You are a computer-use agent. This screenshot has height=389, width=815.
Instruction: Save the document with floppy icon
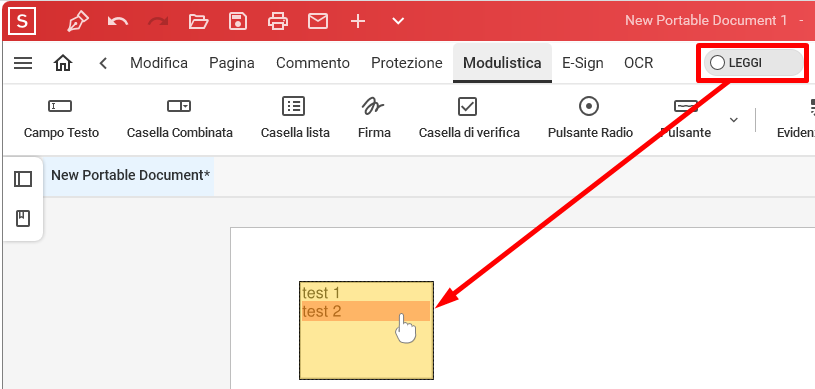[238, 21]
